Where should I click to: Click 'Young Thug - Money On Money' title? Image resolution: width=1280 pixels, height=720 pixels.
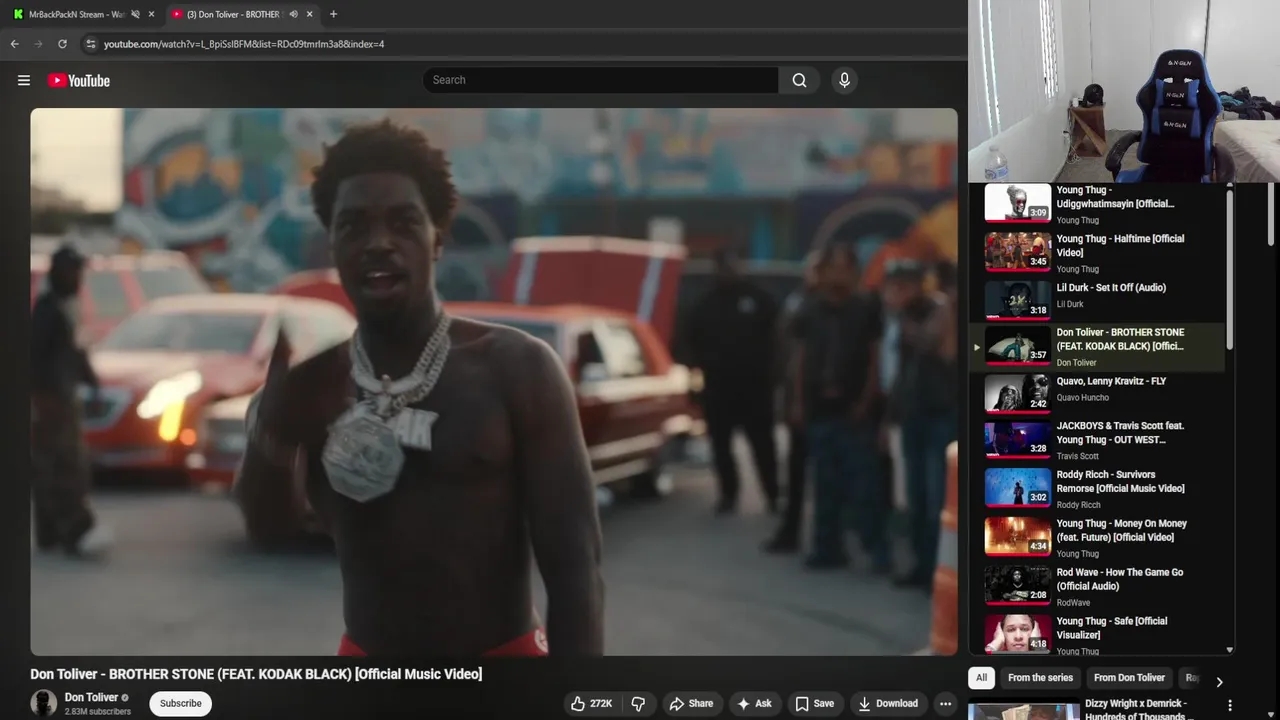click(x=1122, y=531)
